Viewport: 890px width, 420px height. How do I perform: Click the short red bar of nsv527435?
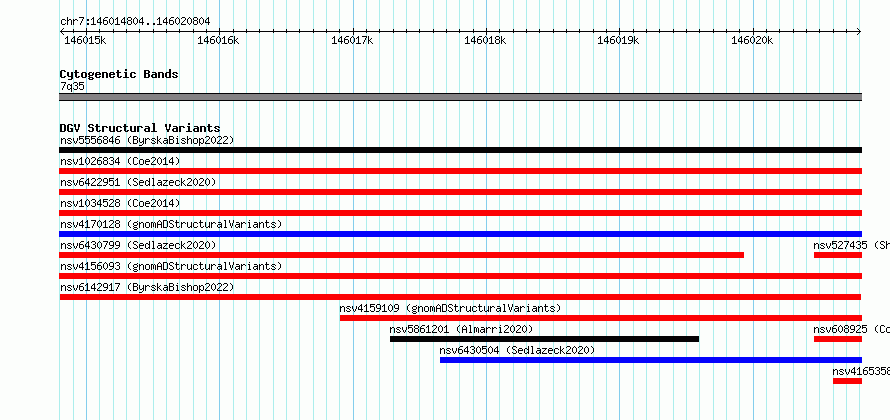click(x=838, y=255)
